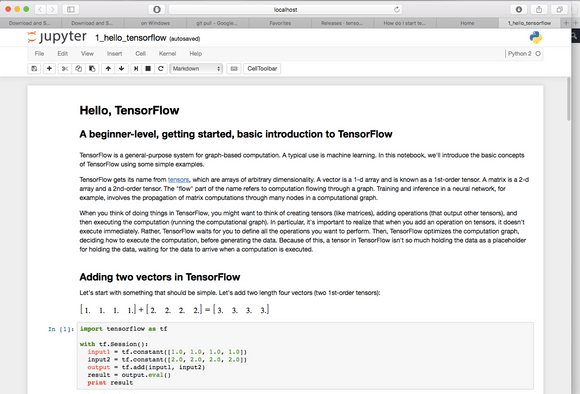Switch to the on Windows tab
The image size is (580, 394).
155,23
